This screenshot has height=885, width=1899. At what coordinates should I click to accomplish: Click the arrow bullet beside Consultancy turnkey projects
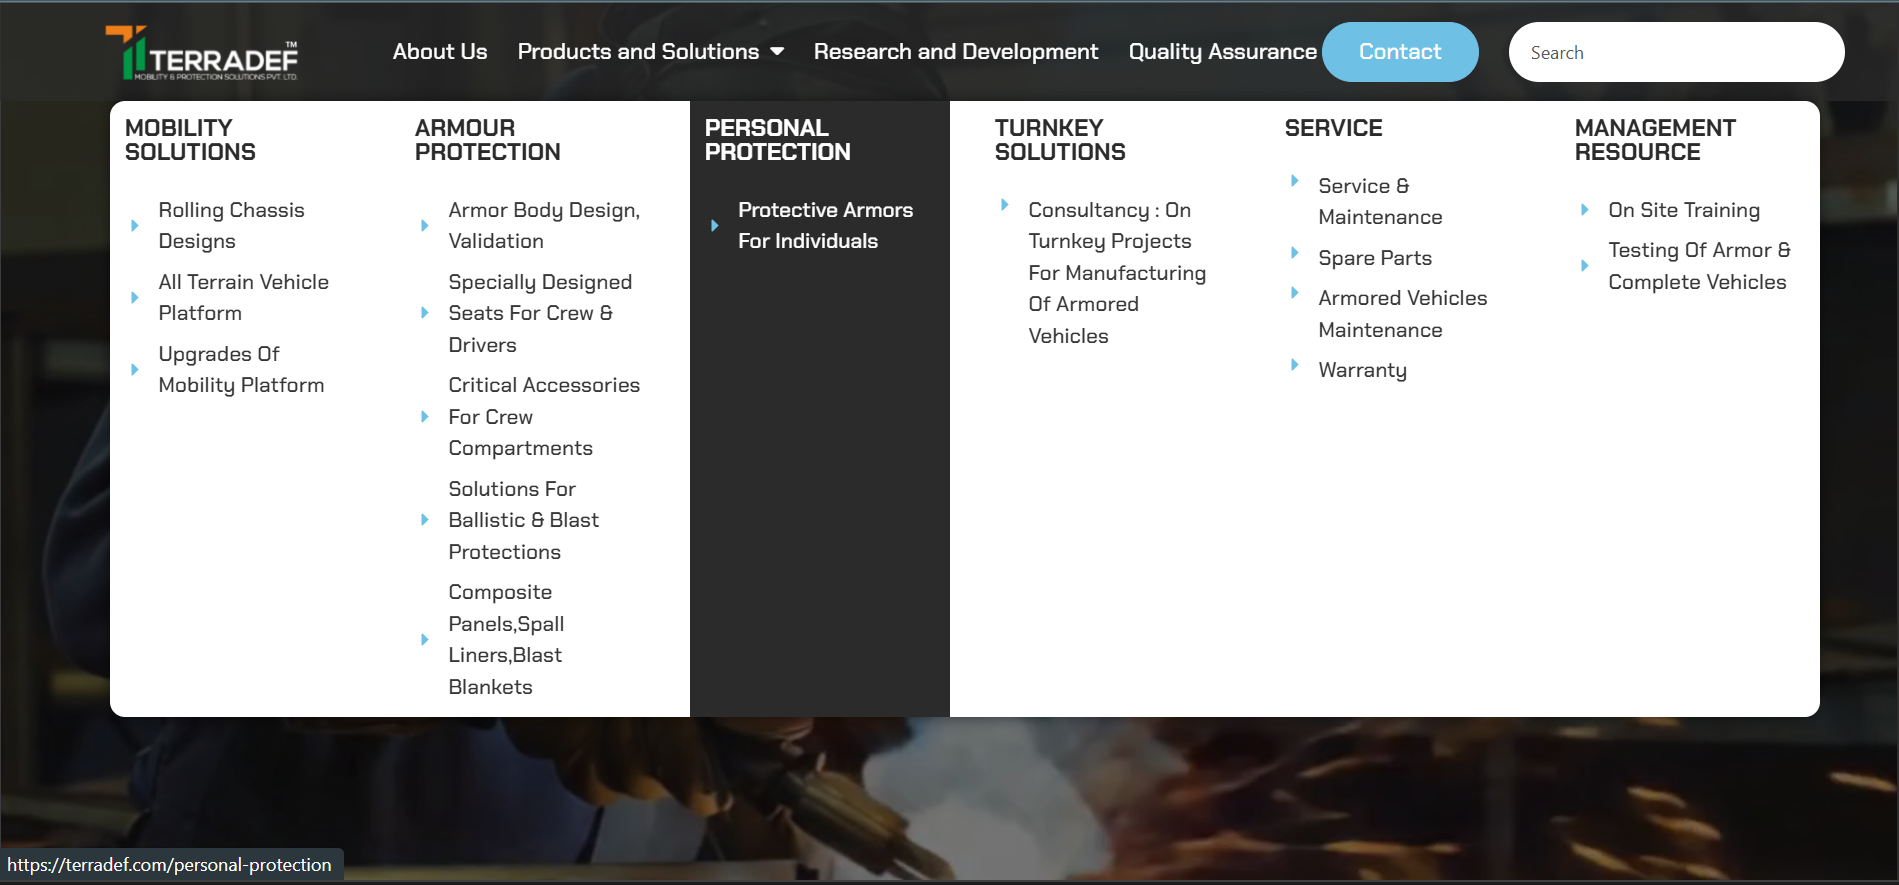pos(1005,205)
